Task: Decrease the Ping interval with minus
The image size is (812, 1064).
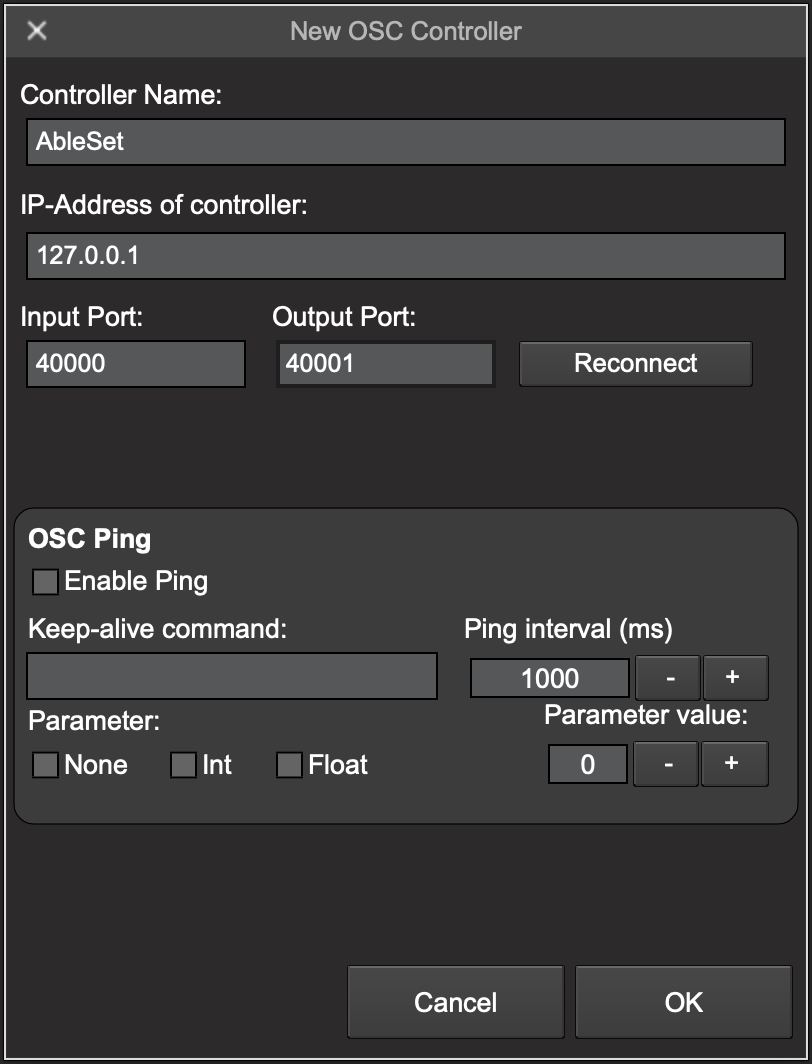Action: 668,679
